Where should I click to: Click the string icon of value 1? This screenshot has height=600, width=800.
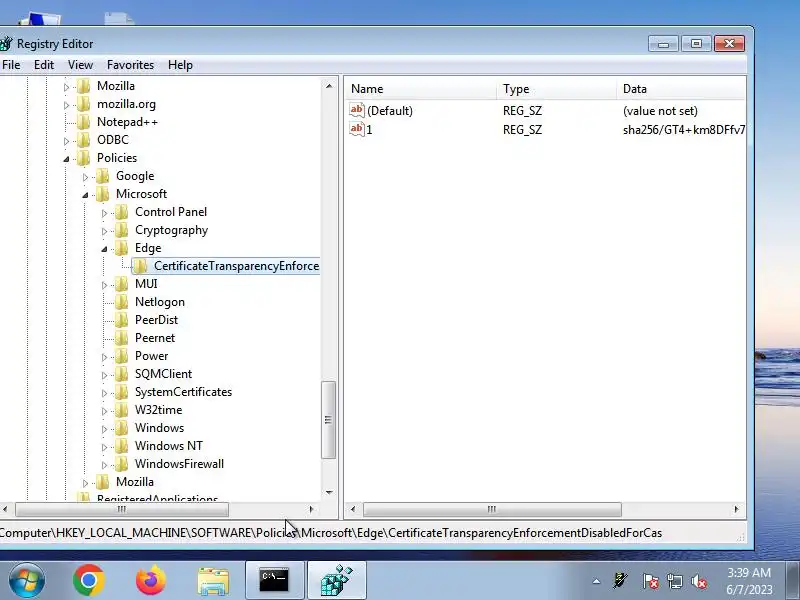(x=357, y=129)
